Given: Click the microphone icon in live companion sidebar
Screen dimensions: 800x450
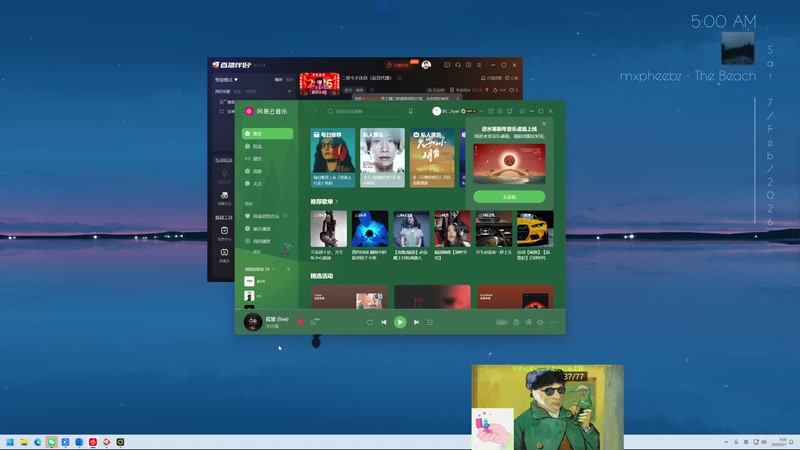Looking at the screenshot, I should [224, 174].
